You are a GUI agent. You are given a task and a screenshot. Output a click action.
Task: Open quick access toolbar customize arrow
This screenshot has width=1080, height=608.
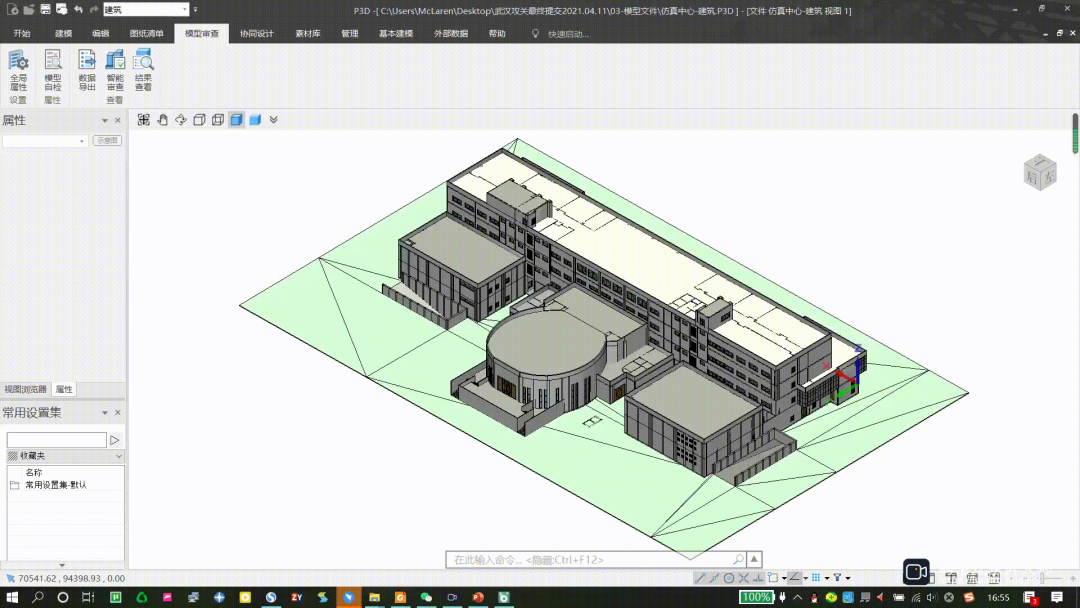(196, 10)
